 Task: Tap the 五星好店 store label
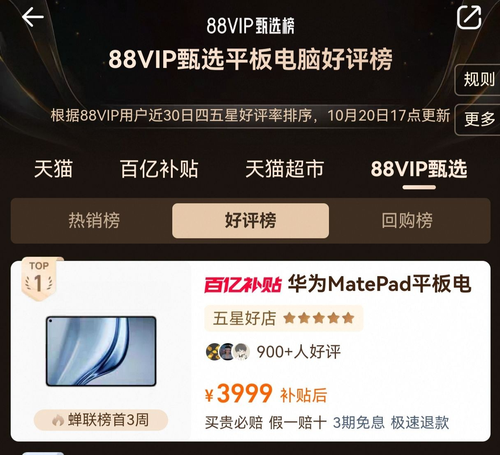tap(244, 318)
